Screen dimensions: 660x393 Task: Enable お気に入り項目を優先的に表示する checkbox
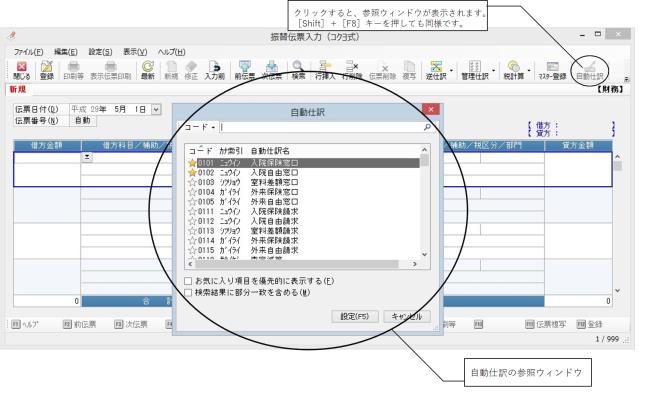point(188,281)
